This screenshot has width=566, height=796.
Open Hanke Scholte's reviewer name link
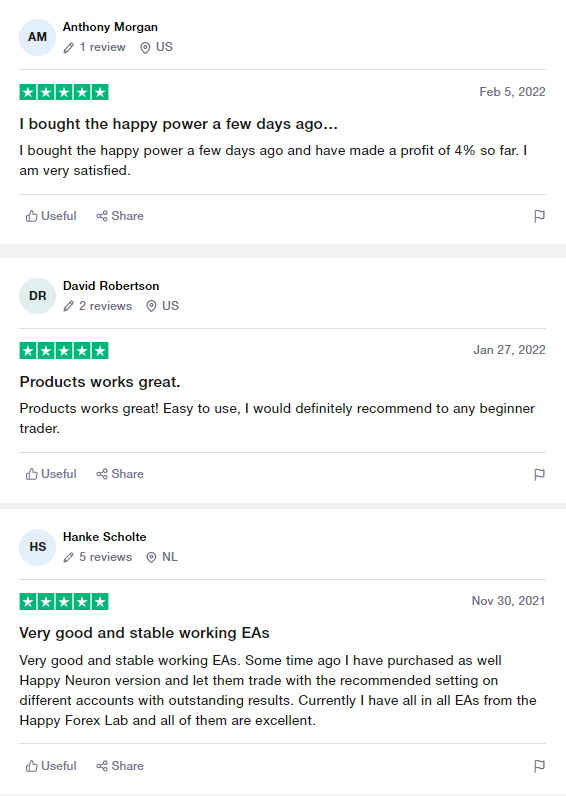[x=105, y=537]
